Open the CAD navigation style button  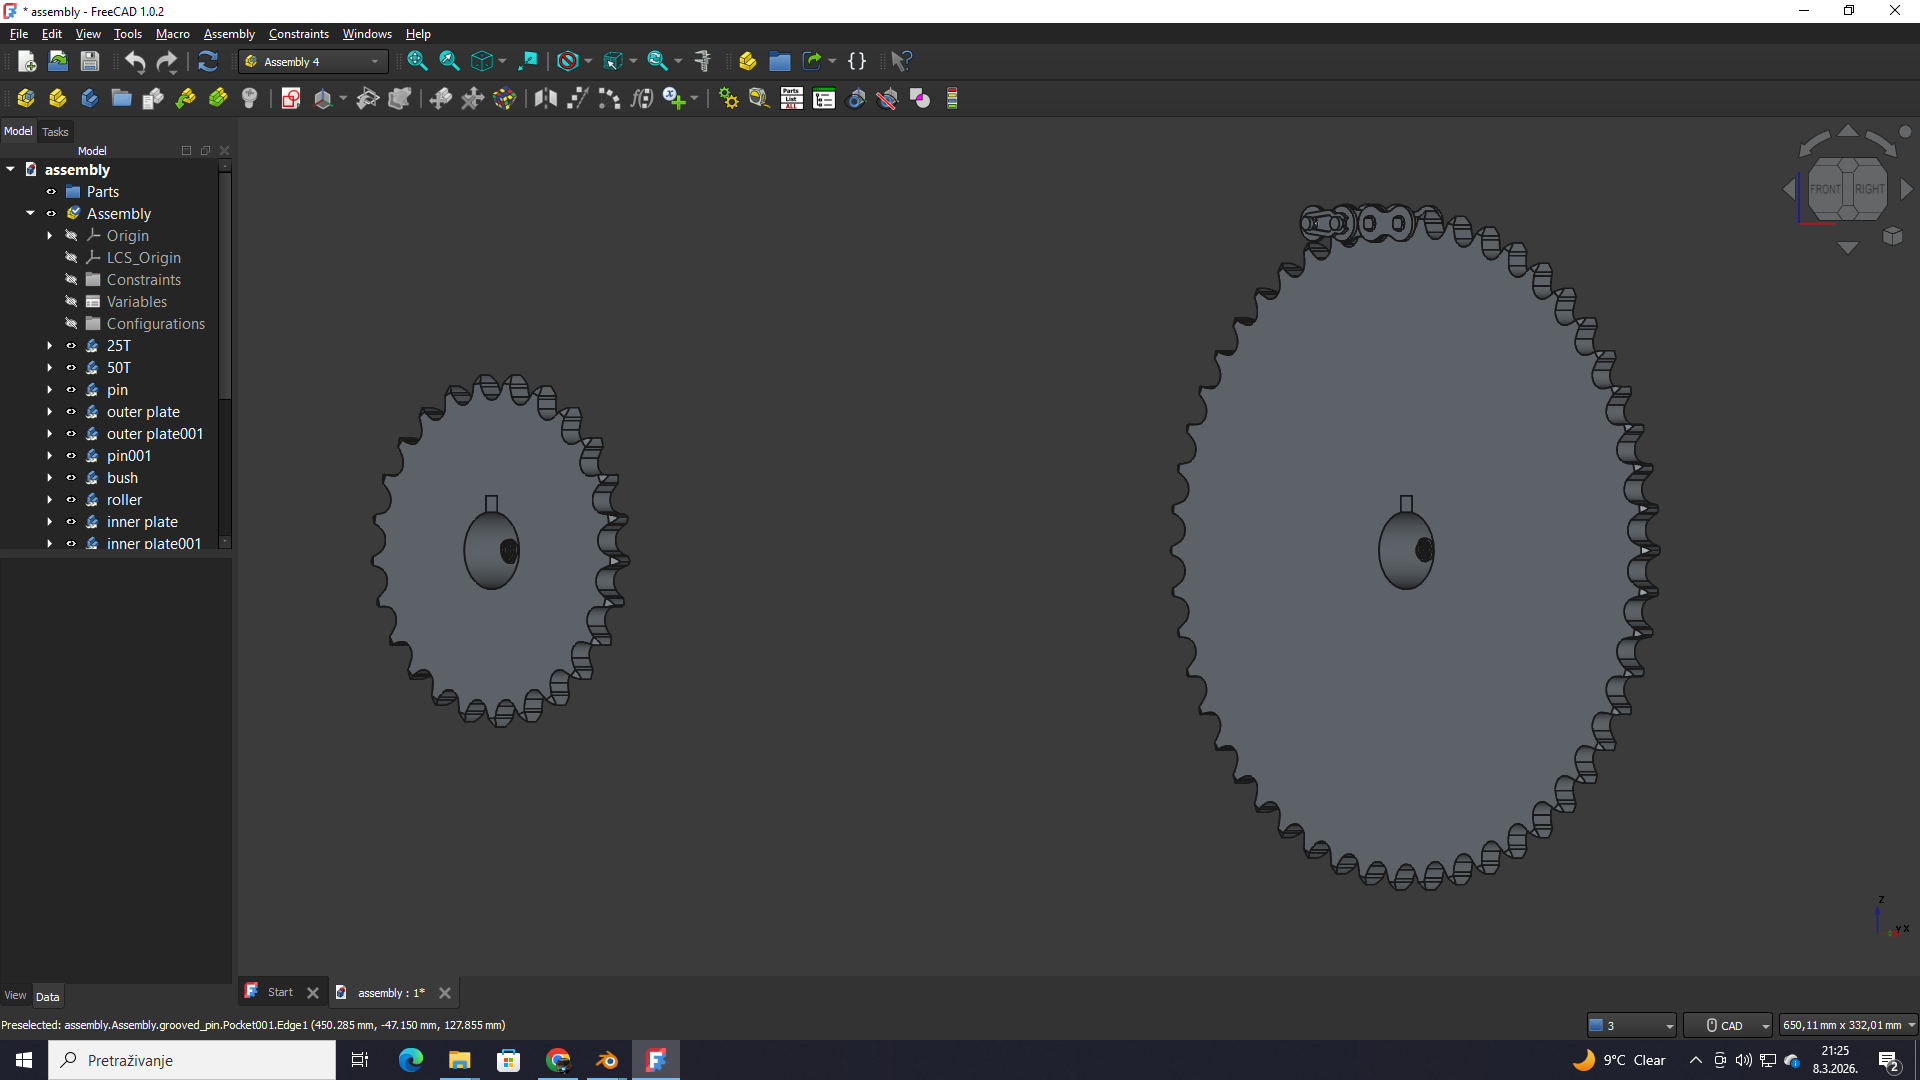[1729, 1025]
